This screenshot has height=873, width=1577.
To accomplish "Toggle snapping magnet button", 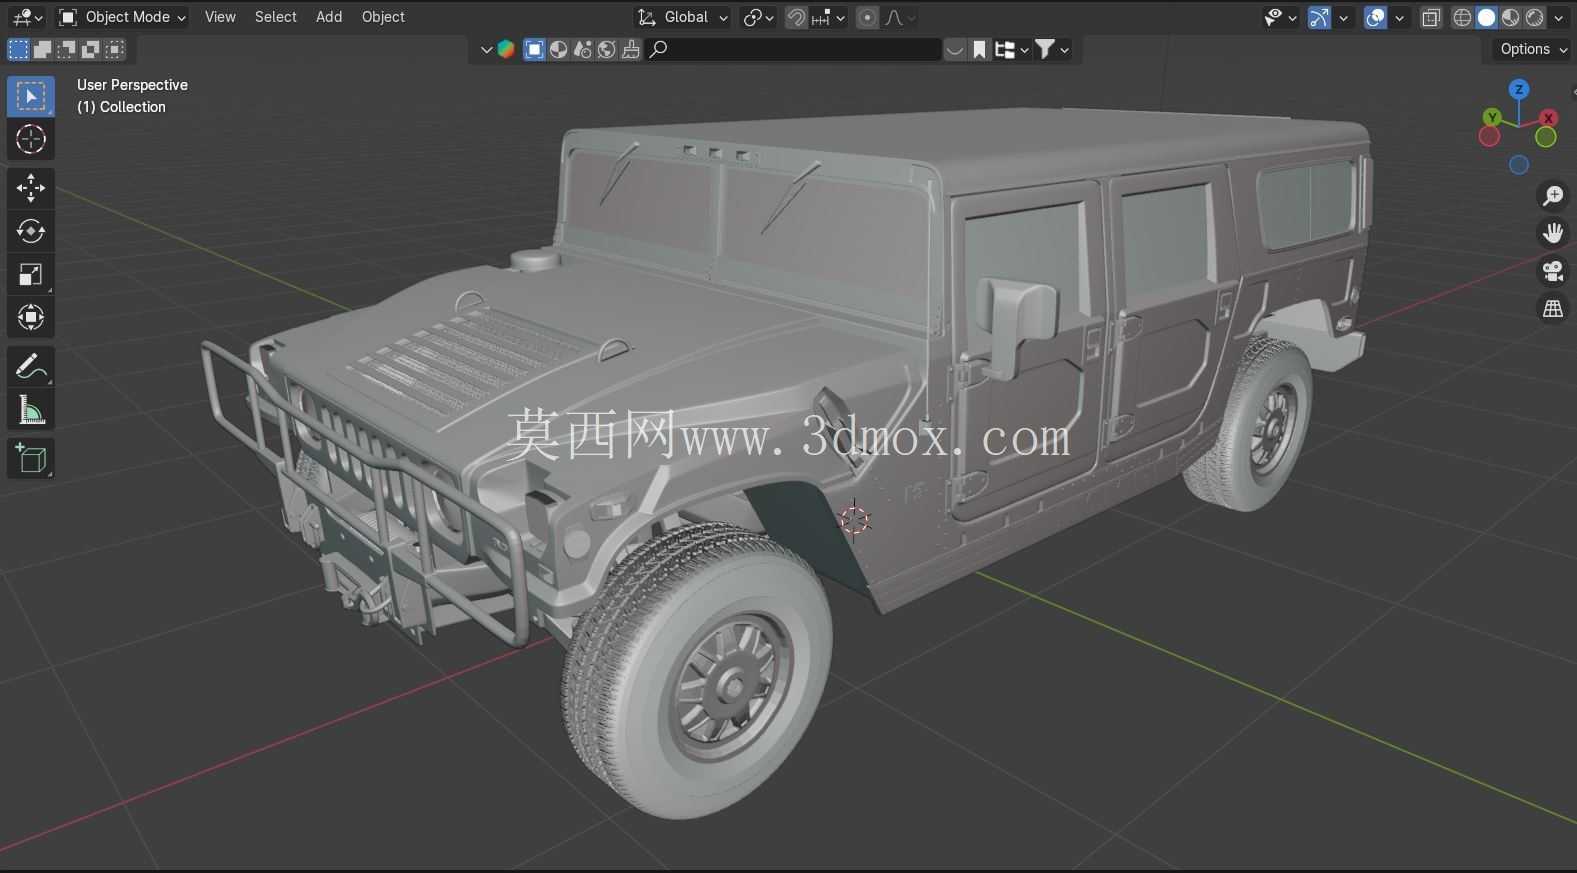I will point(796,17).
